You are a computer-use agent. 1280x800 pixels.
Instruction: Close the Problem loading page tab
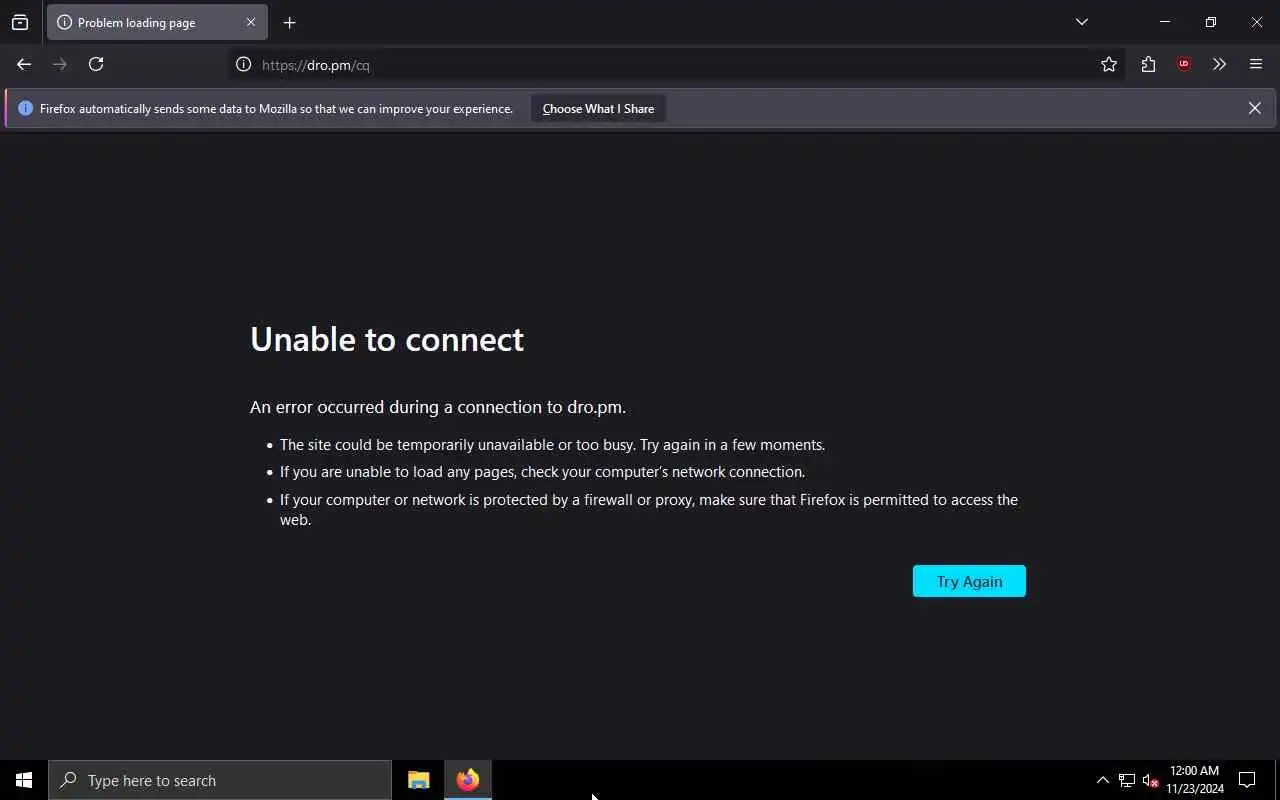click(251, 22)
